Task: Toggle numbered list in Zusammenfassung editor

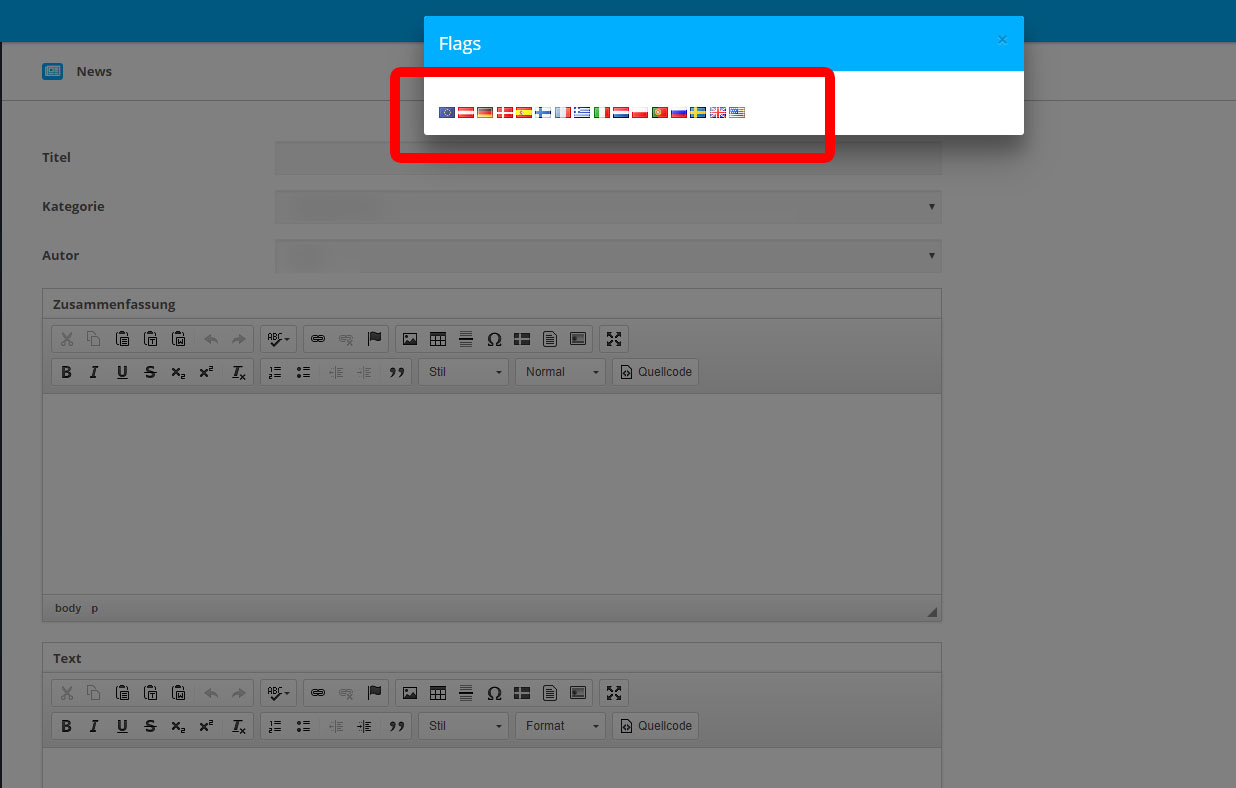Action: tap(275, 372)
